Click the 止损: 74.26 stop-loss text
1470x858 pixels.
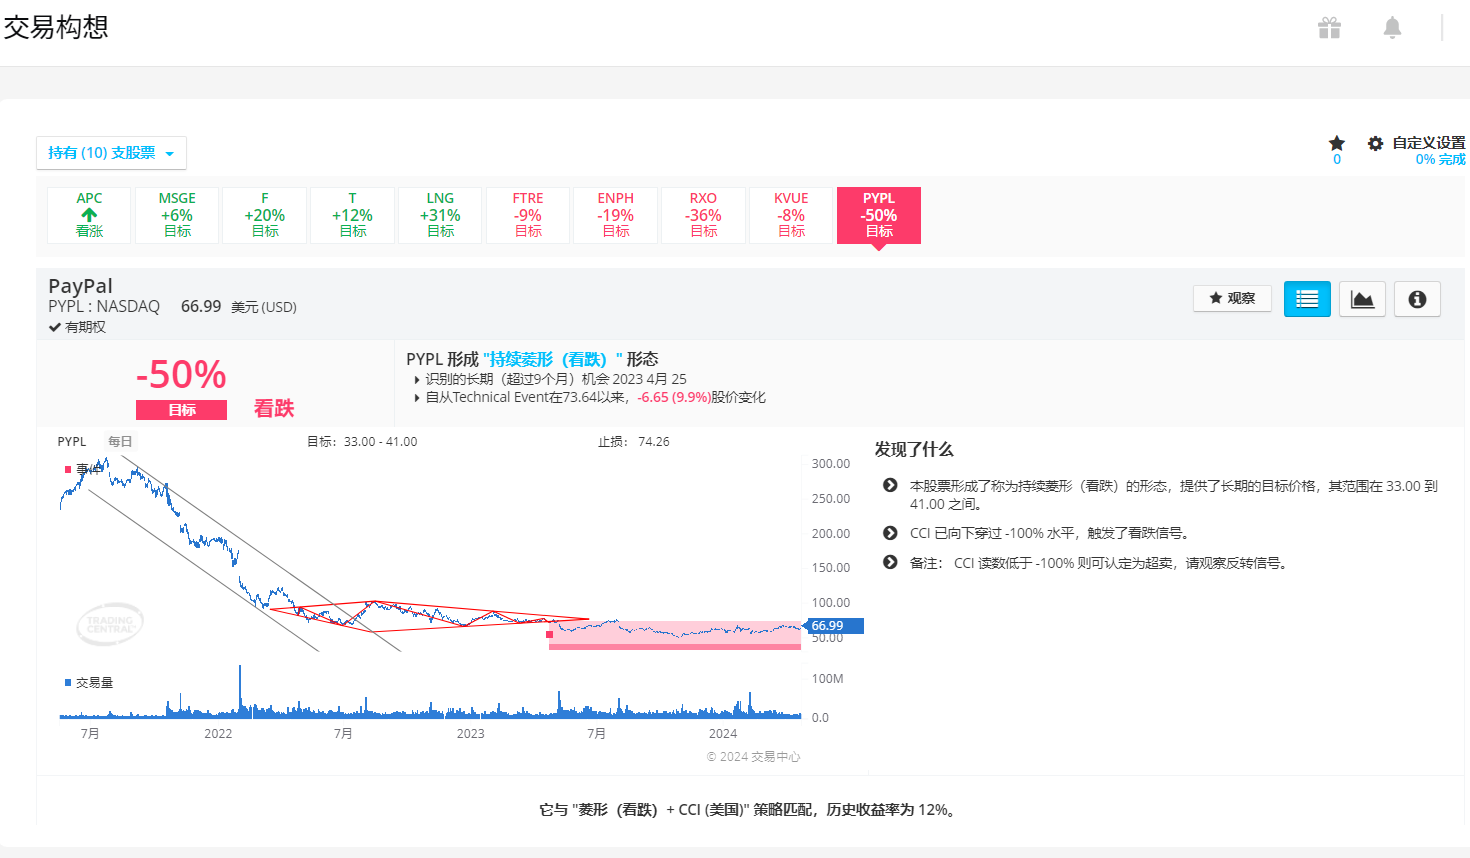pos(634,441)
